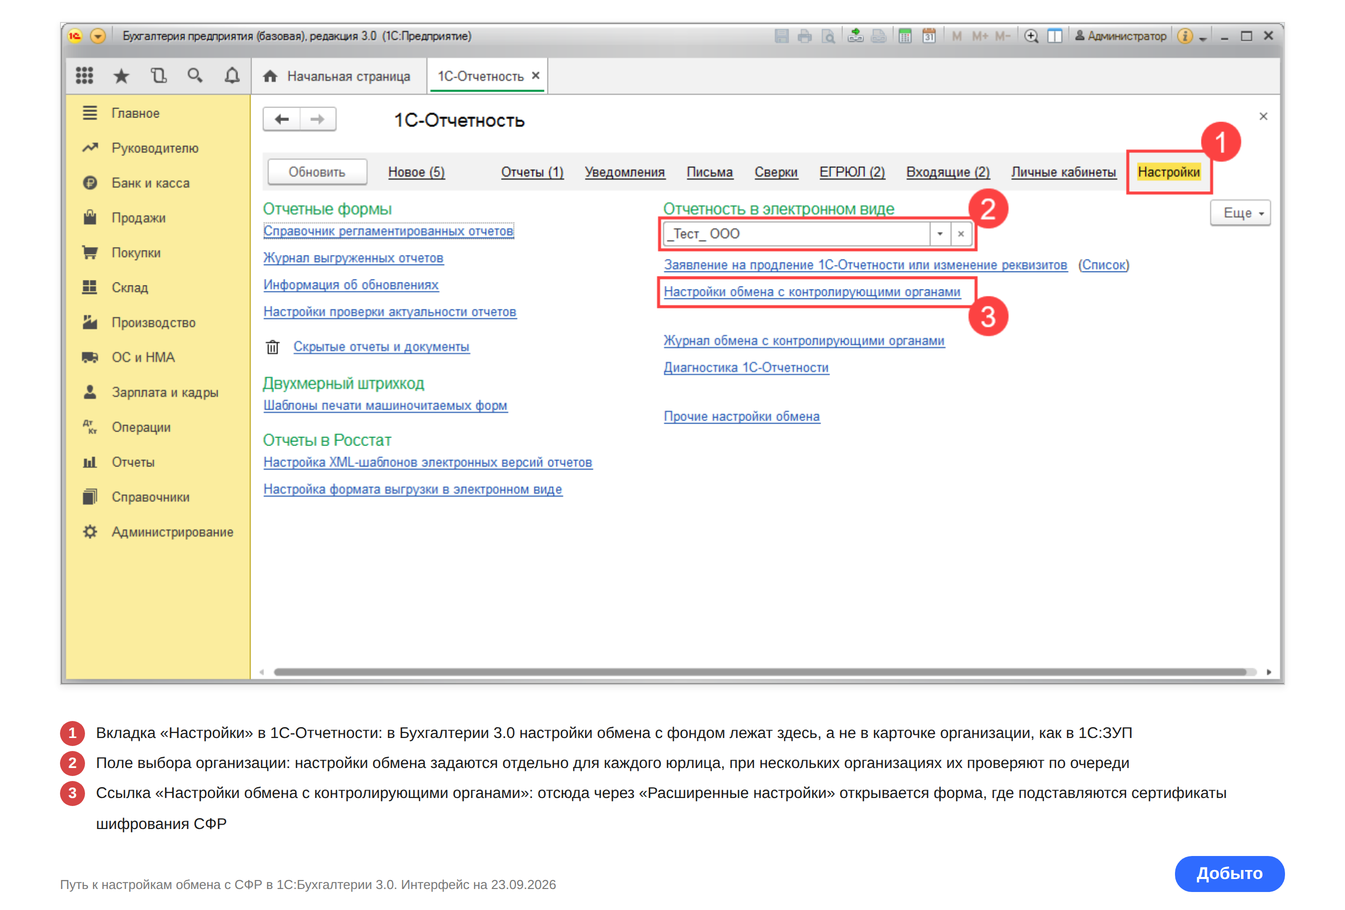Switch to the Начальная страница tab
The height and width of the screenshot is (910, 1345).
pos(337,76)
